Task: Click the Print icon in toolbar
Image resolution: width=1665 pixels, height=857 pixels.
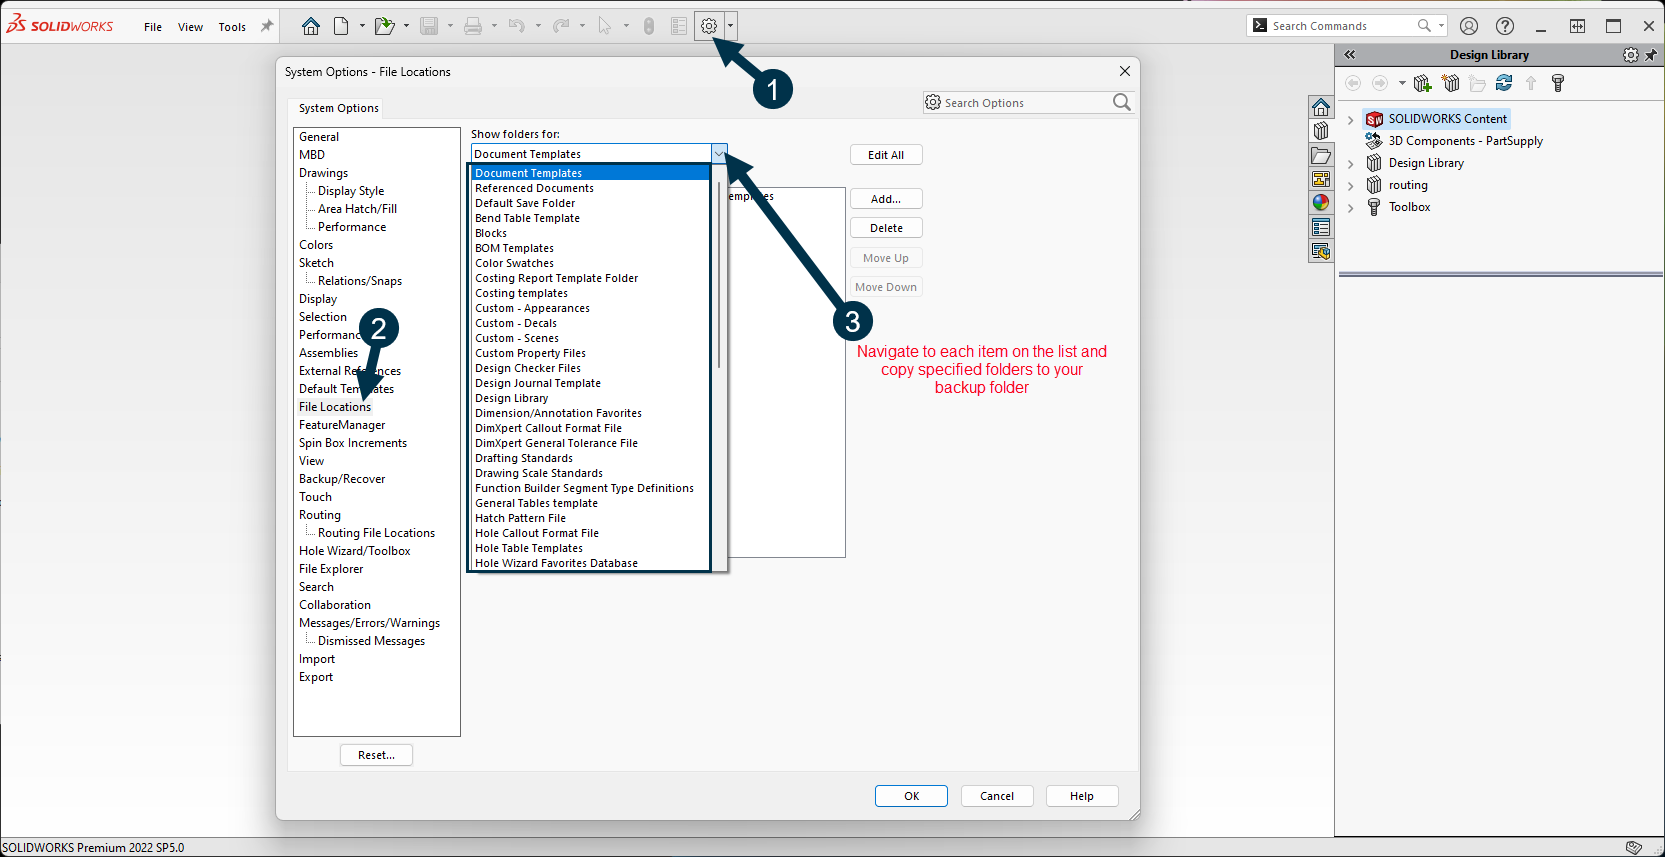Action: 473,26
